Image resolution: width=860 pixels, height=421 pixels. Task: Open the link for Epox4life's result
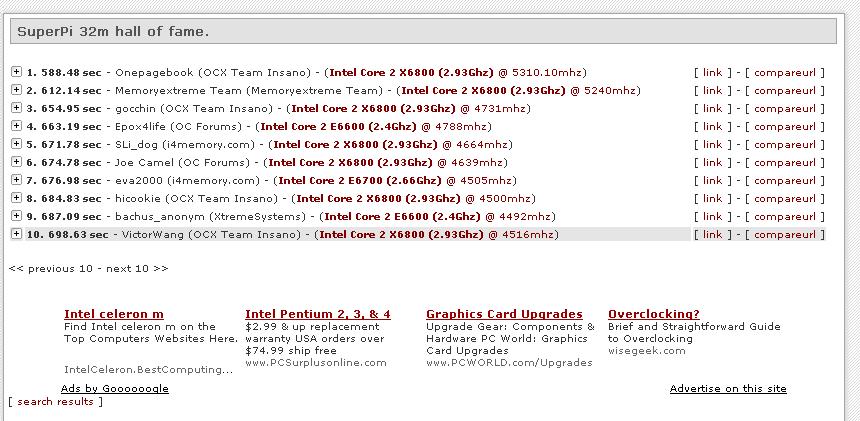(x=712, y=127)
